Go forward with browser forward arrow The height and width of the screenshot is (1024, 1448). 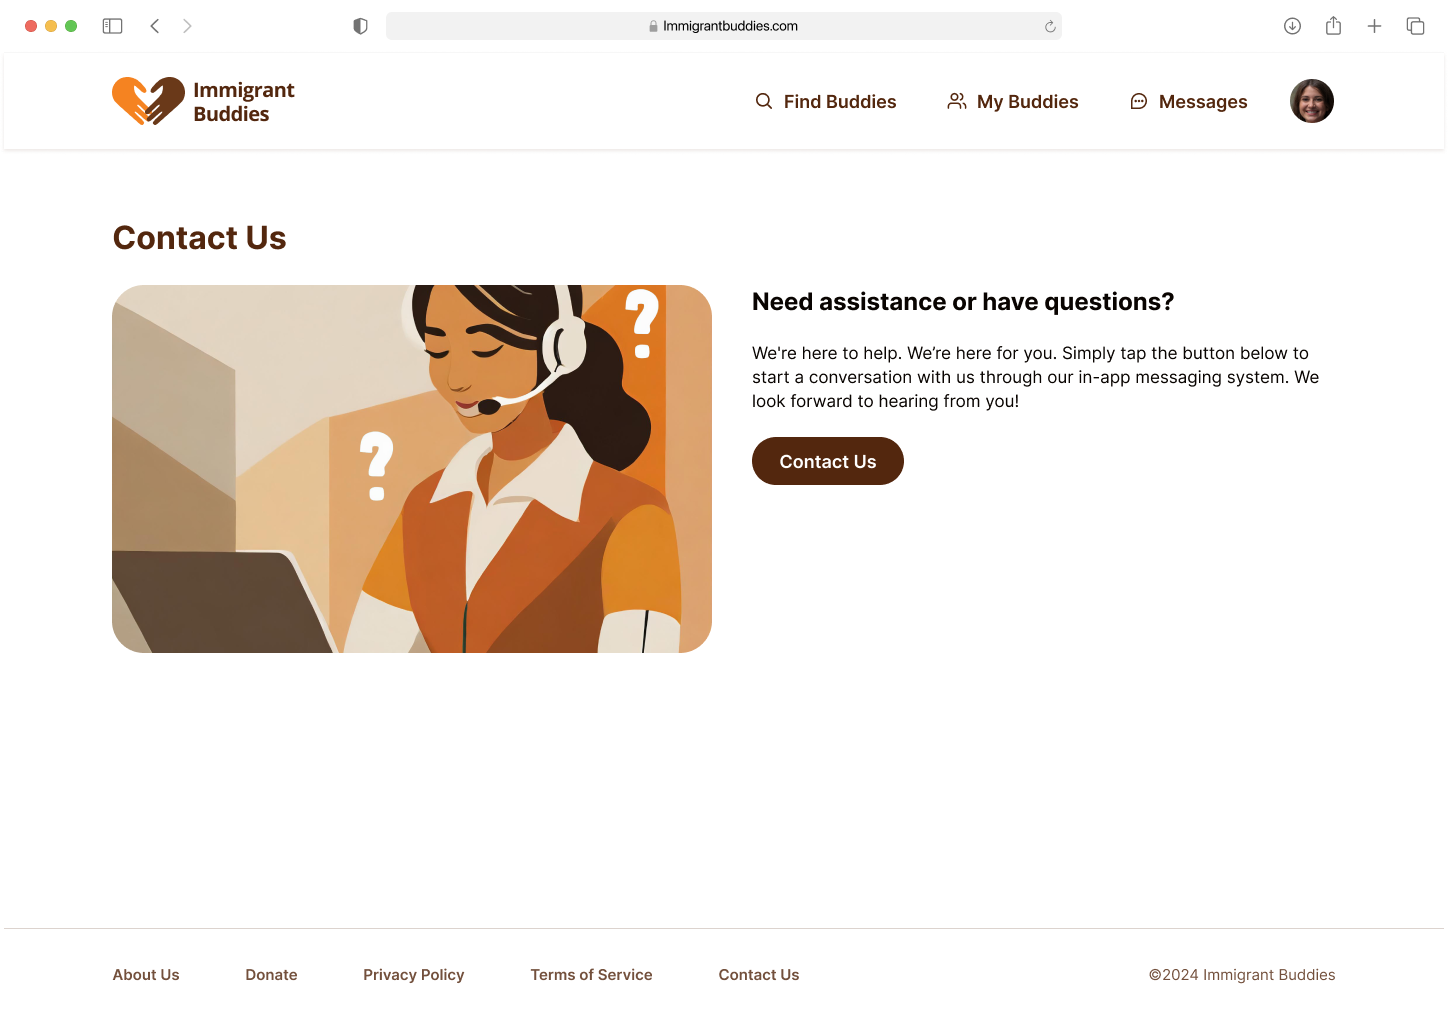[x=187, y=26]
